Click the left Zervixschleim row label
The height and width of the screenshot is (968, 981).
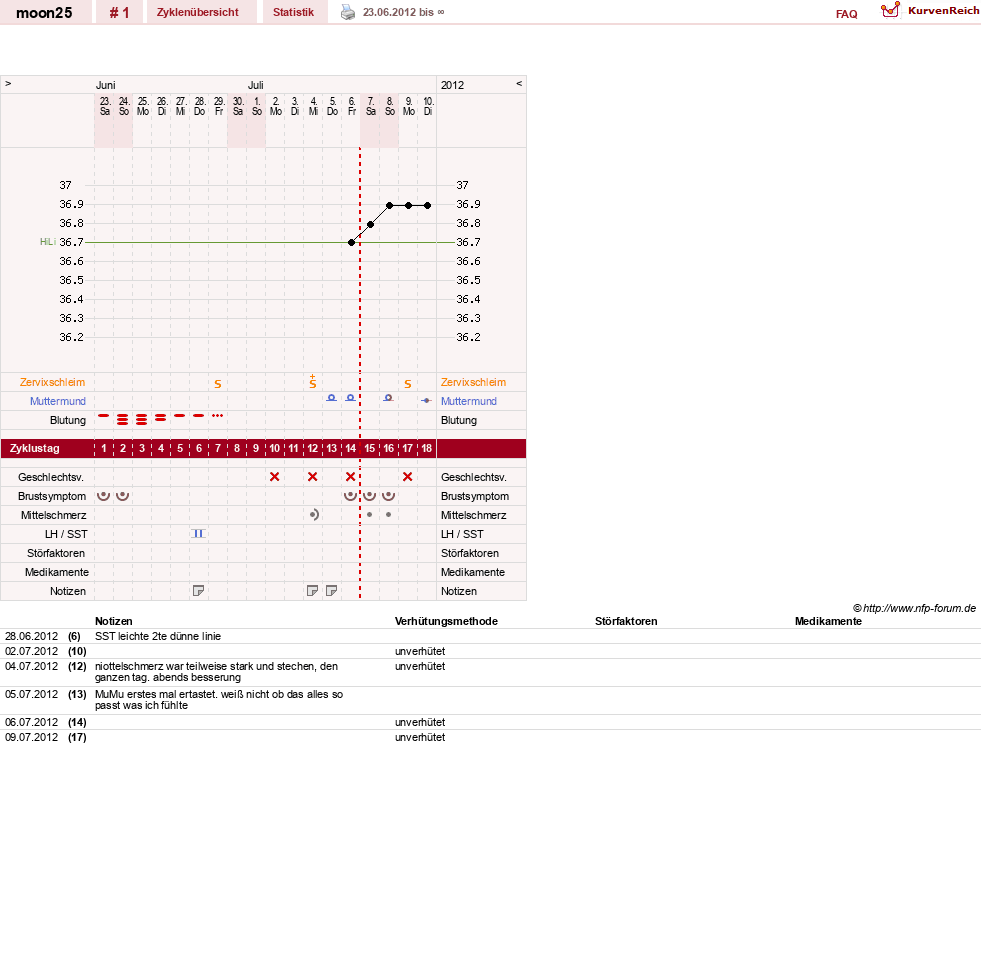(52, 382)
